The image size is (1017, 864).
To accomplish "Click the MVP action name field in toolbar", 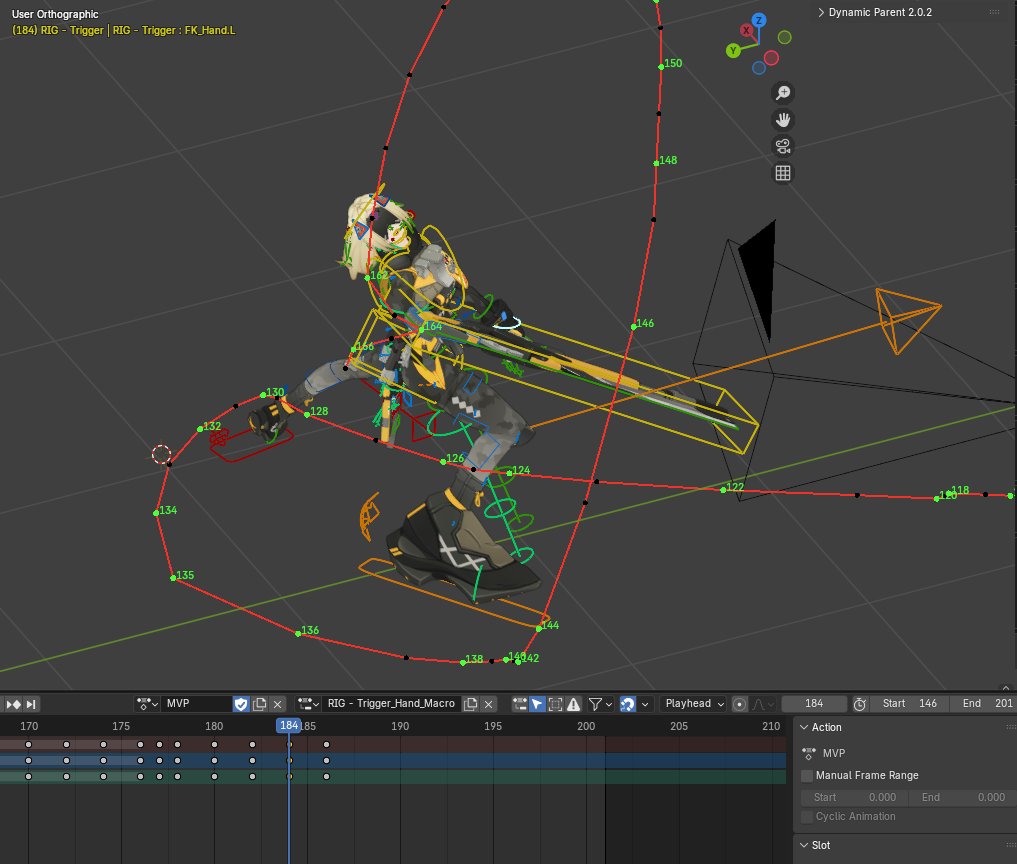I will [197, 704].
